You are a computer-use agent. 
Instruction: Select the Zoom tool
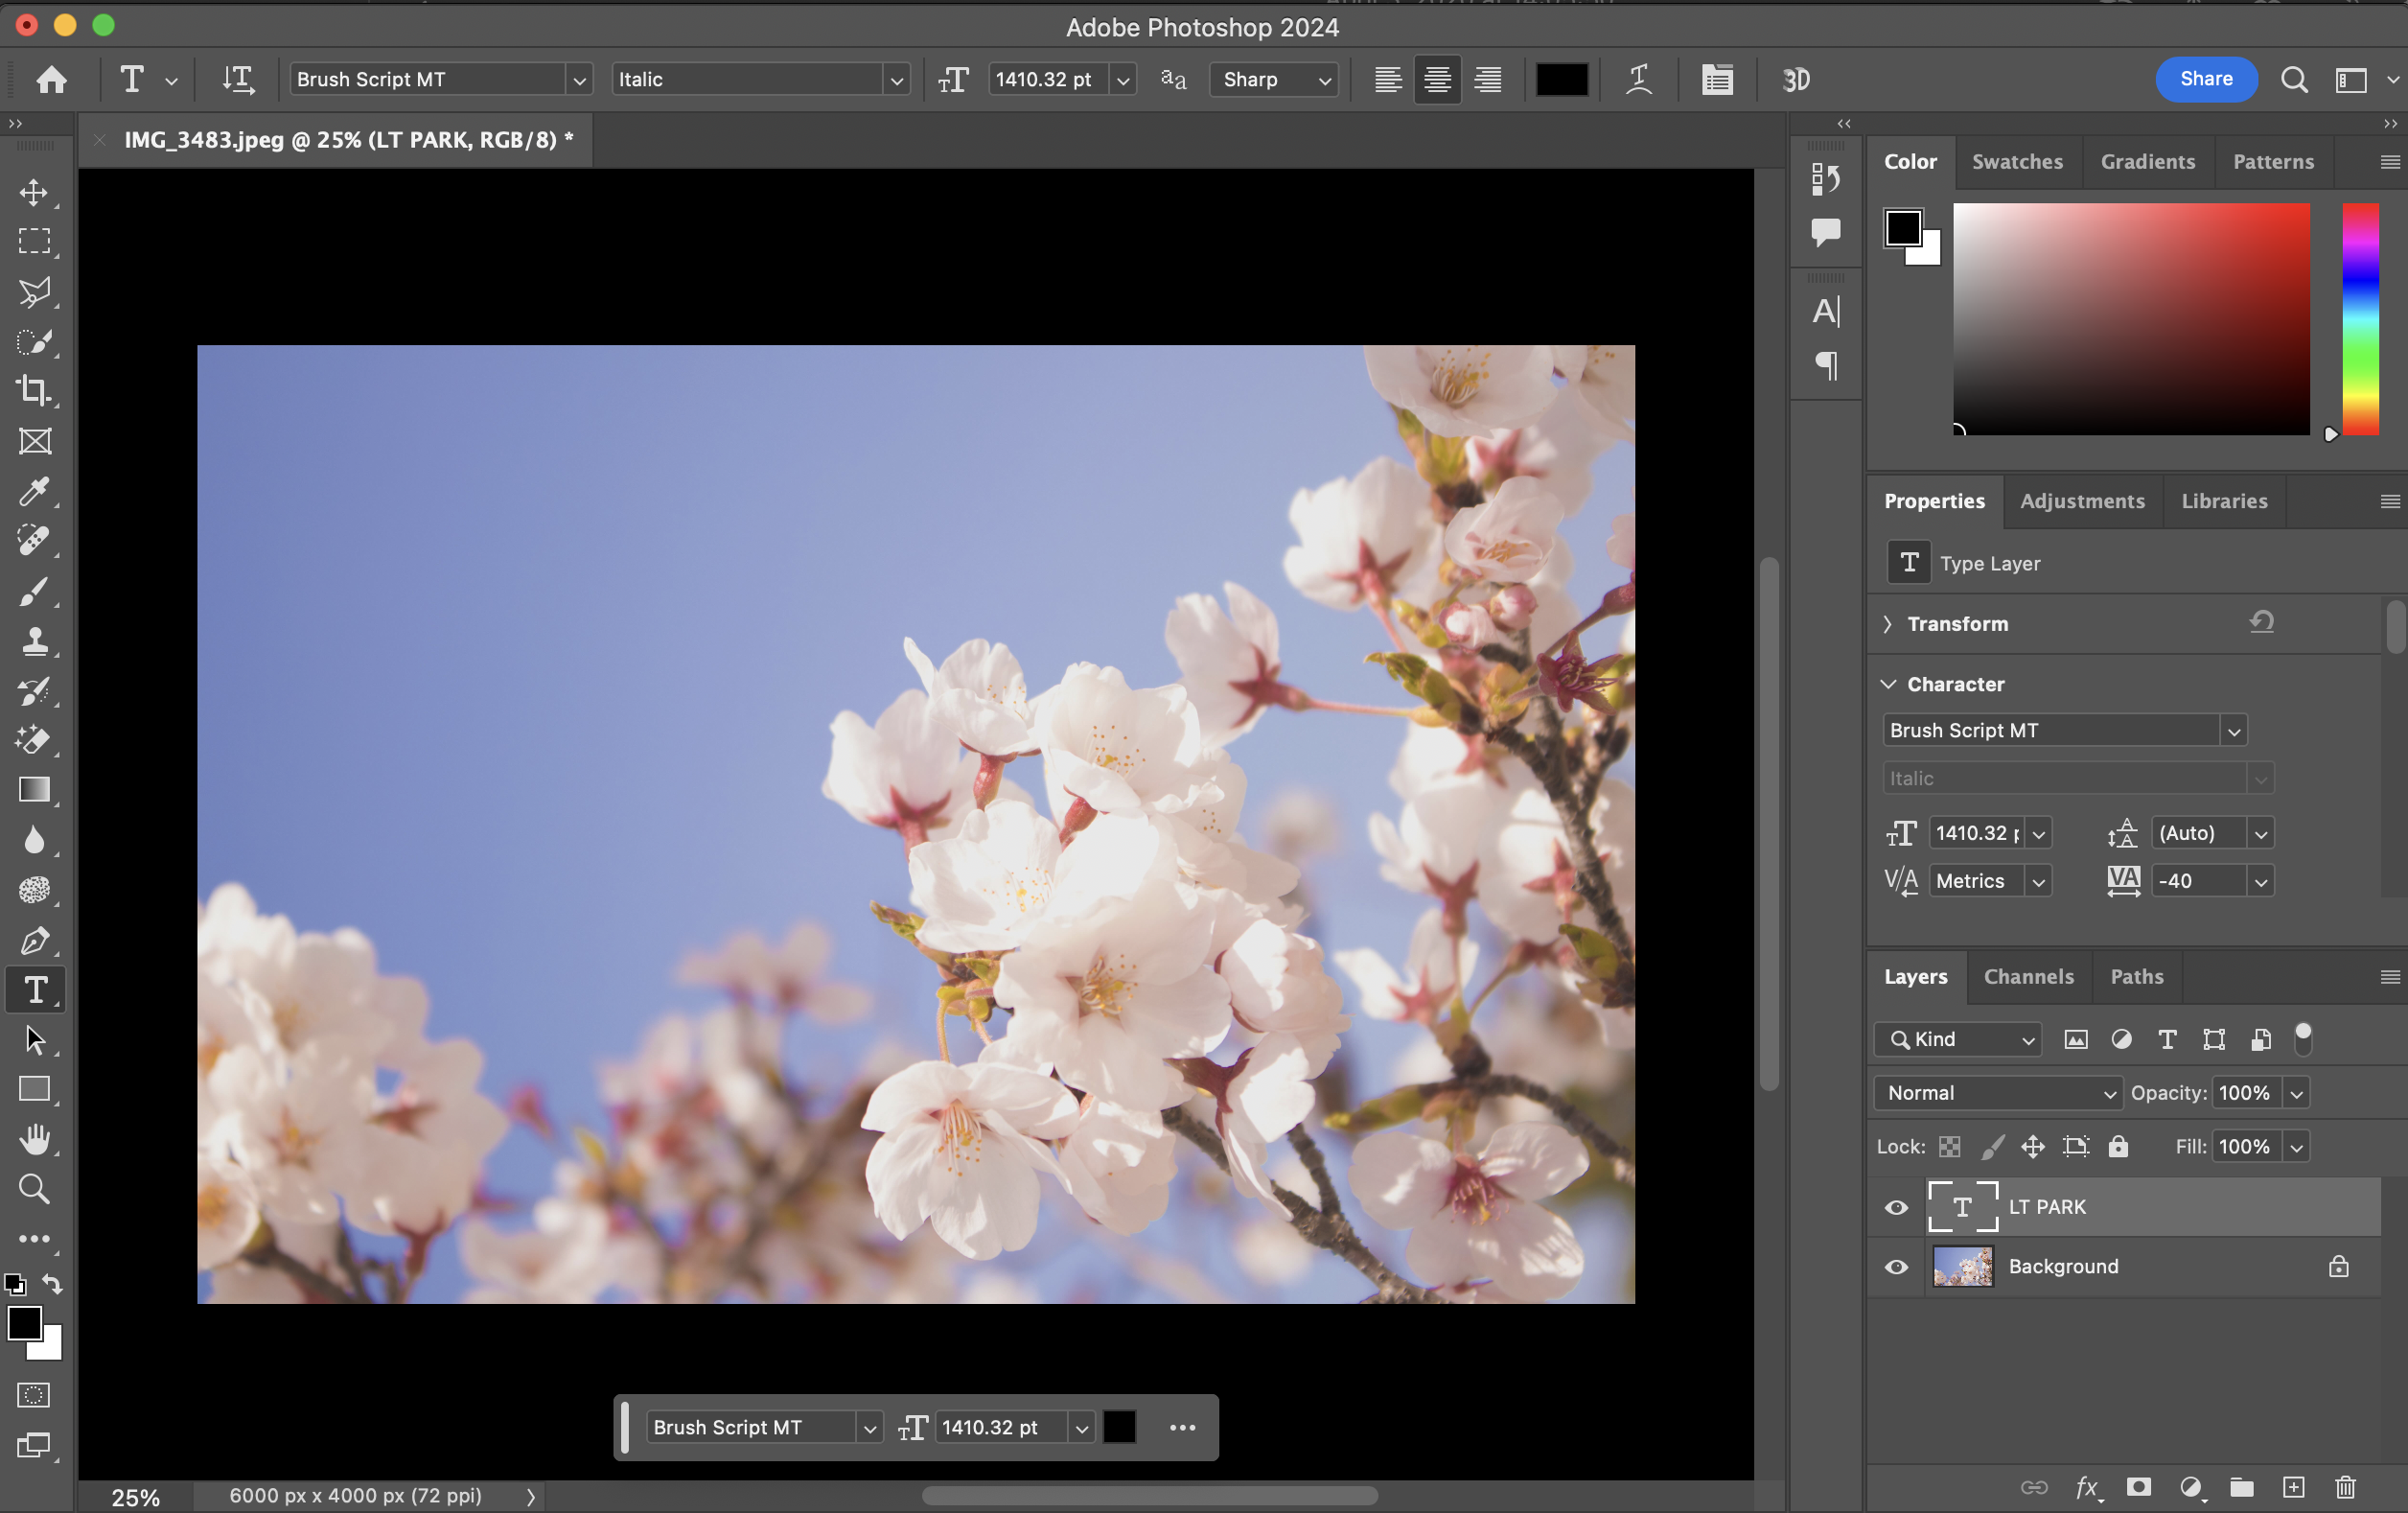pos(35,1189)
